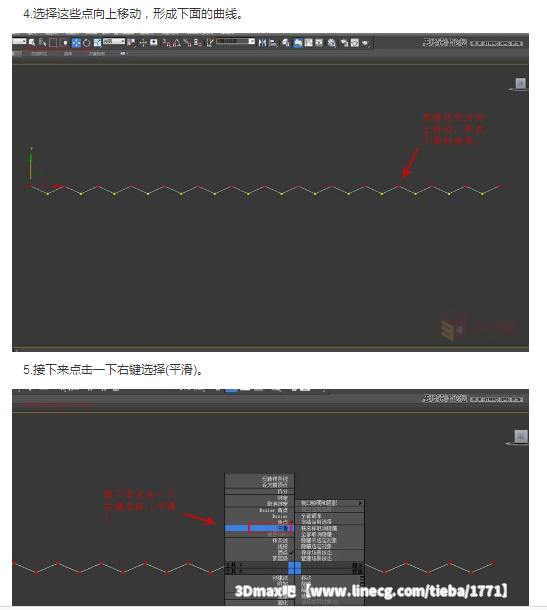Click 变换 quad menu header
Screen dimensions: 547x610
click(x=358, y=571)
